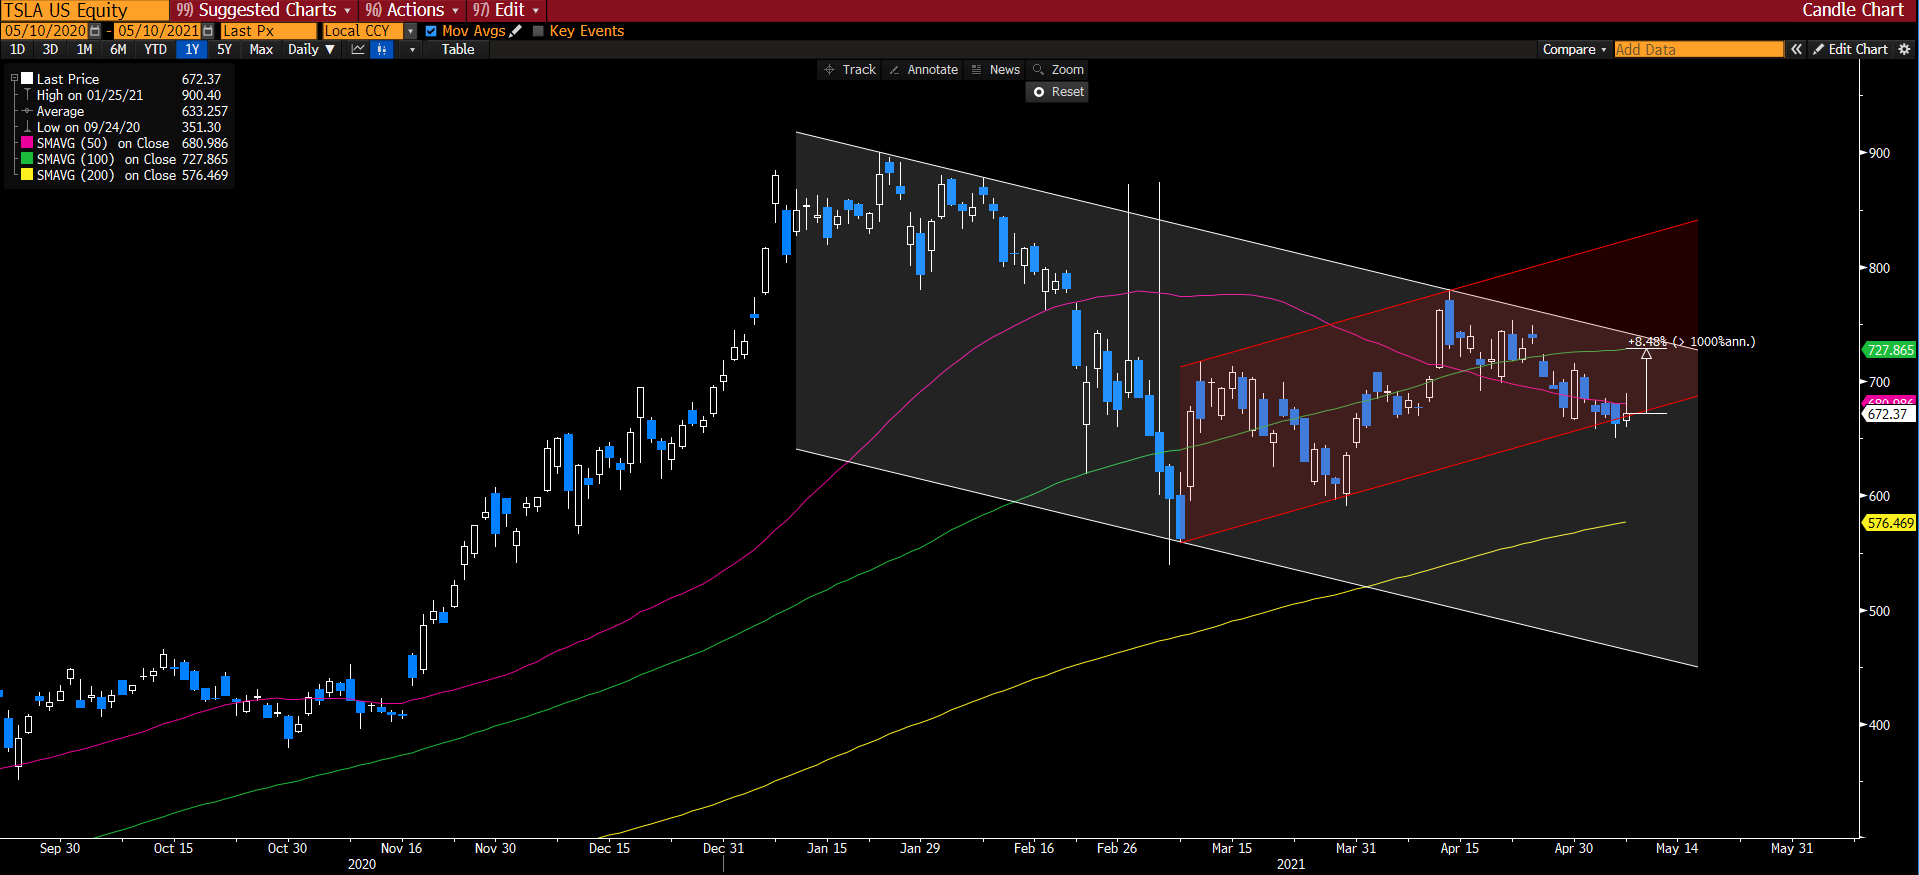This screenshot has height=875, width=1919.
Task: Select the Annotate tool
Action: point(923,70)
